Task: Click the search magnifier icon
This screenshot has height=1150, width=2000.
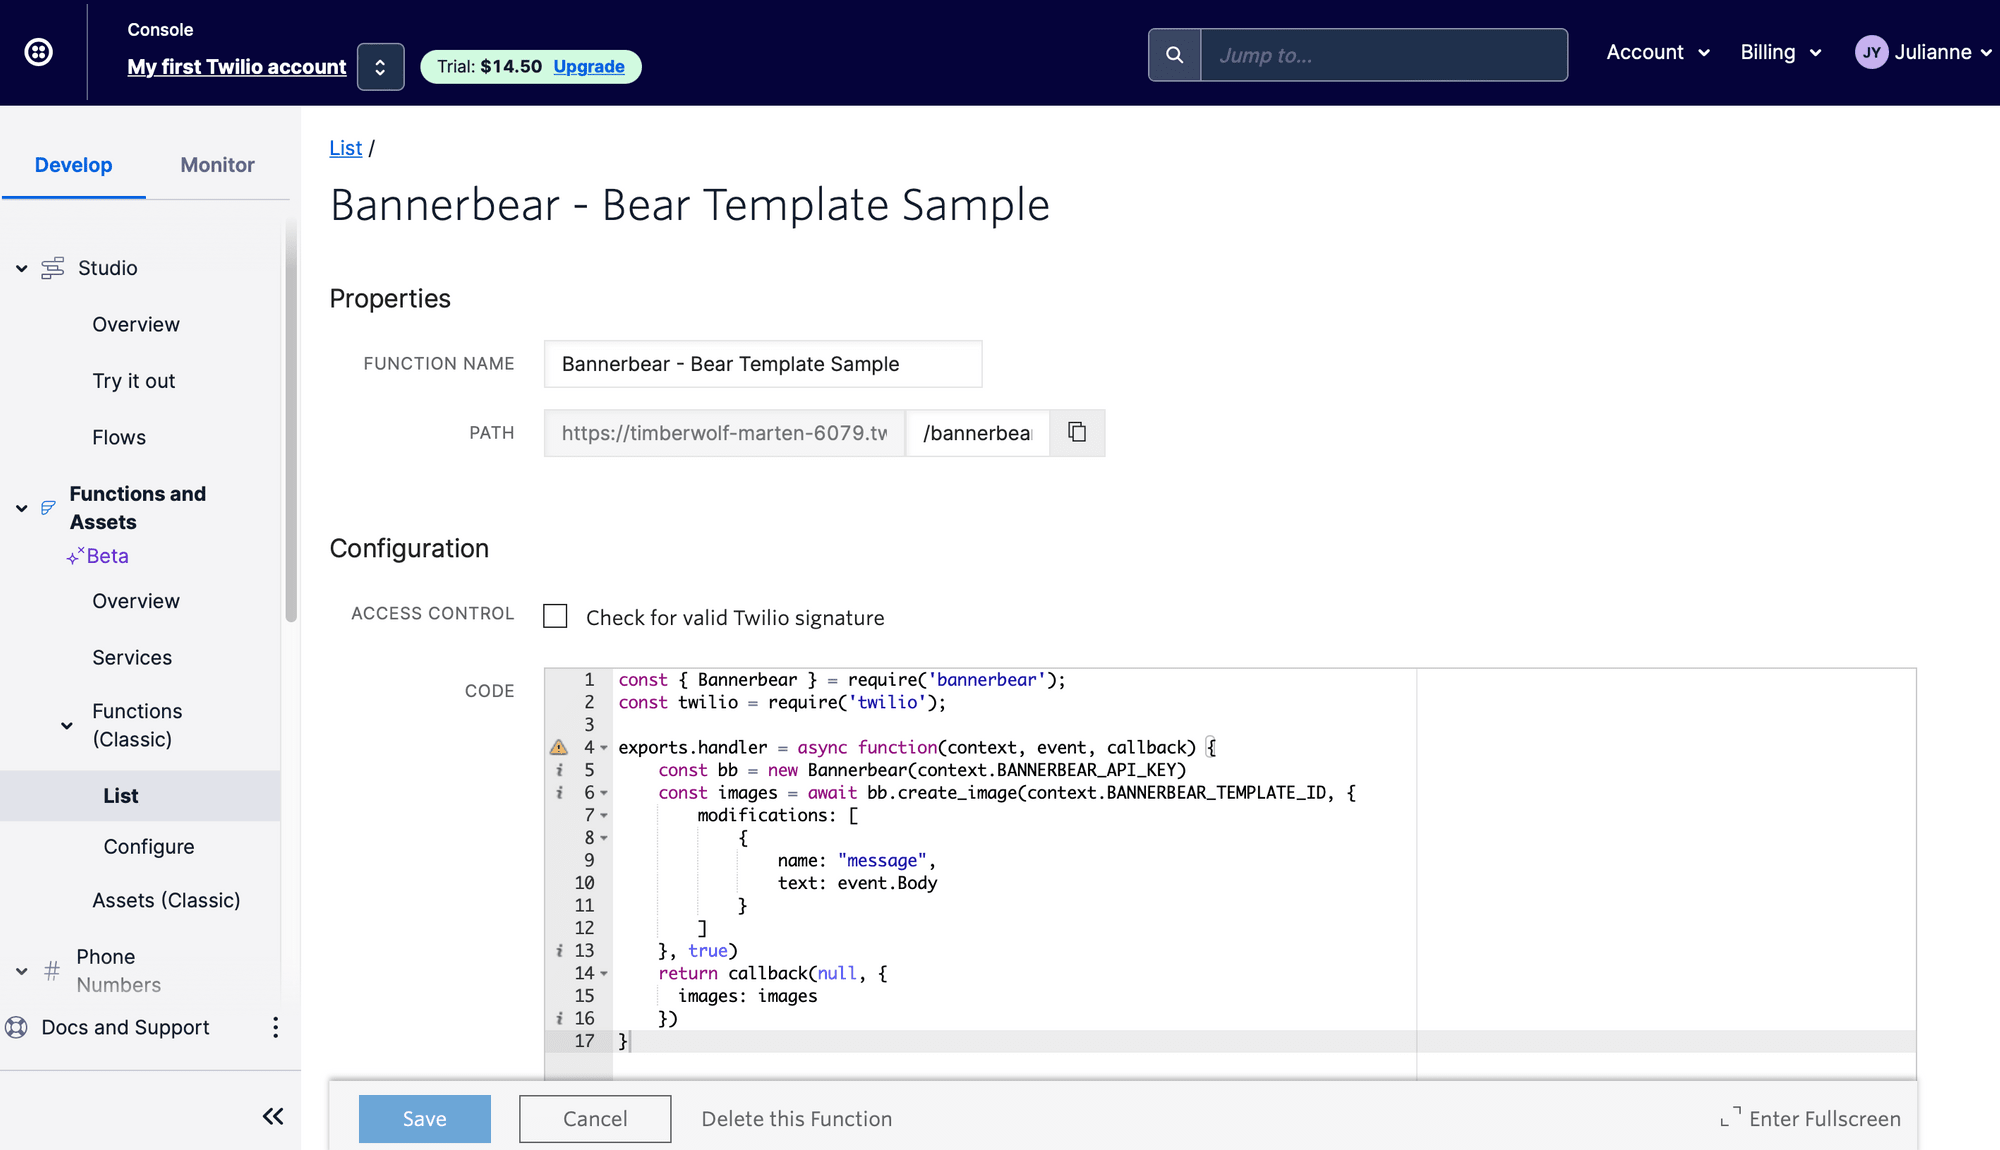Action: [1175, 55]
